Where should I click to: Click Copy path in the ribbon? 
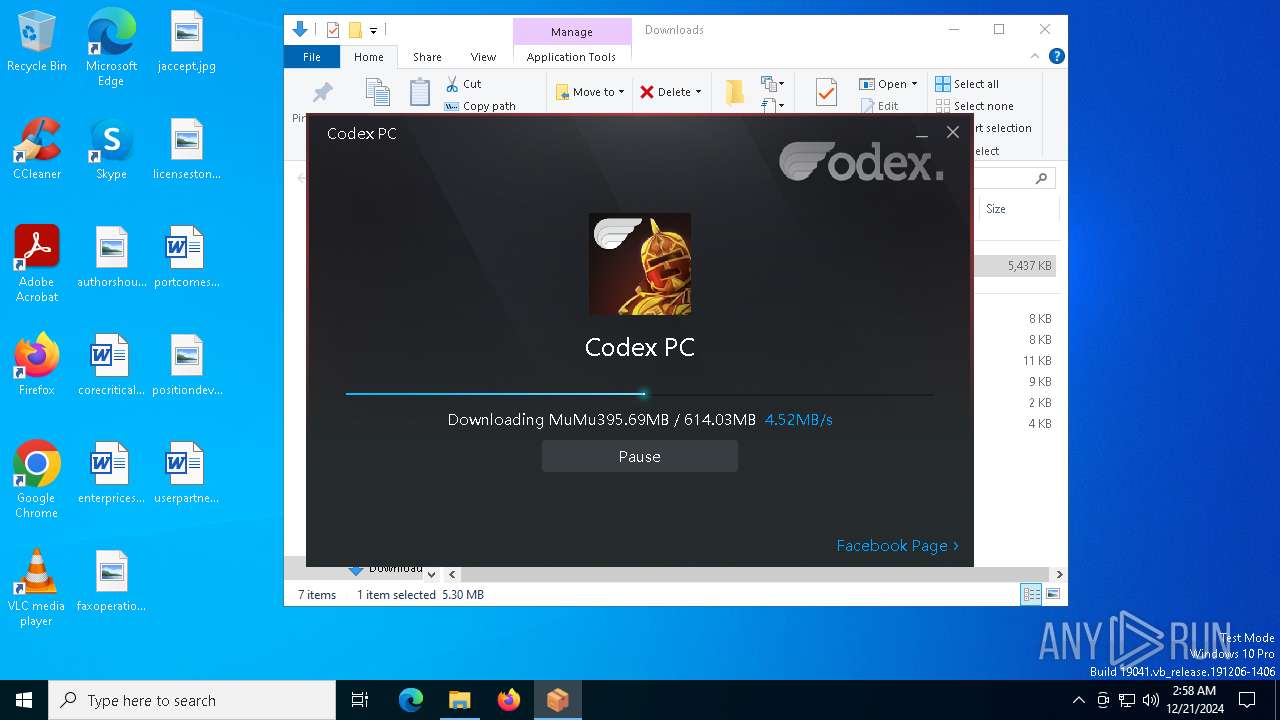(480, 106)
